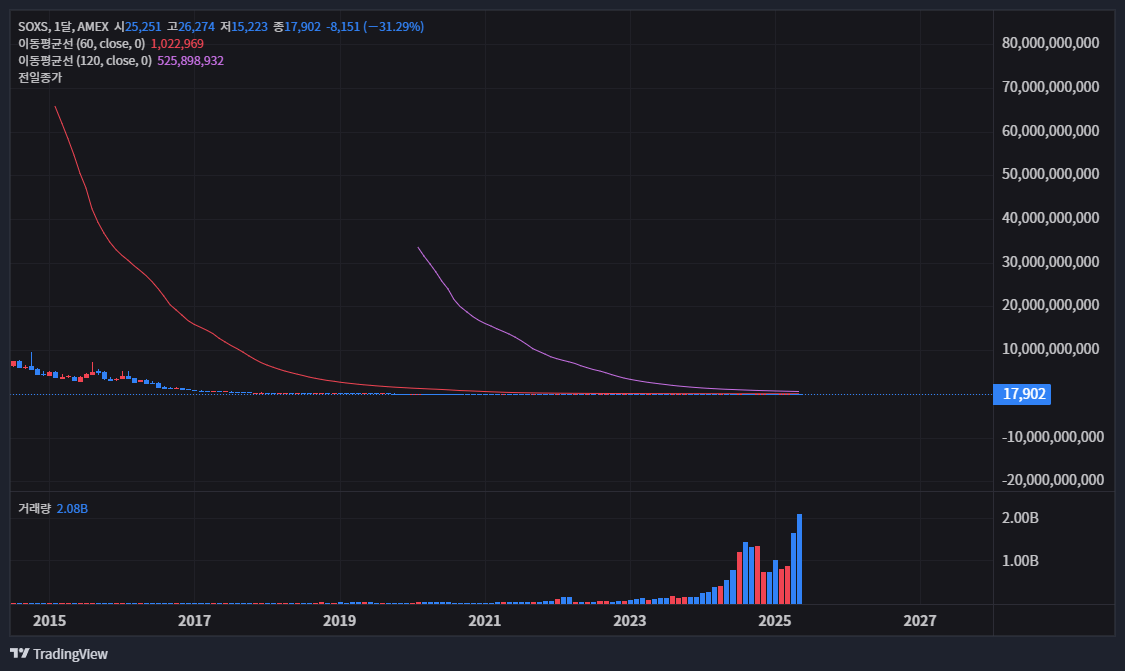Click the 2.00B volume axis label
The image size is (1125, 671).
pyautogui.click(x=1020, y=518)
